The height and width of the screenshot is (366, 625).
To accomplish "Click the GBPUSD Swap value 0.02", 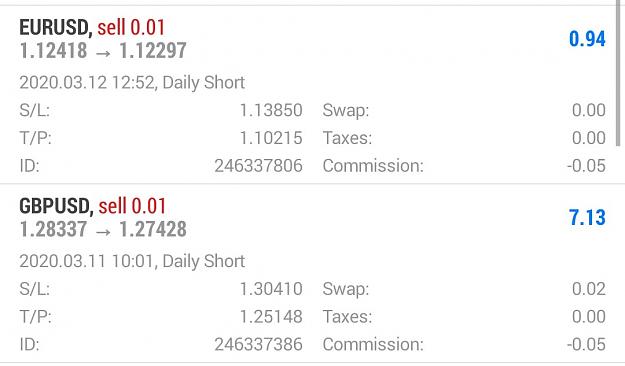I will point(589,289).
